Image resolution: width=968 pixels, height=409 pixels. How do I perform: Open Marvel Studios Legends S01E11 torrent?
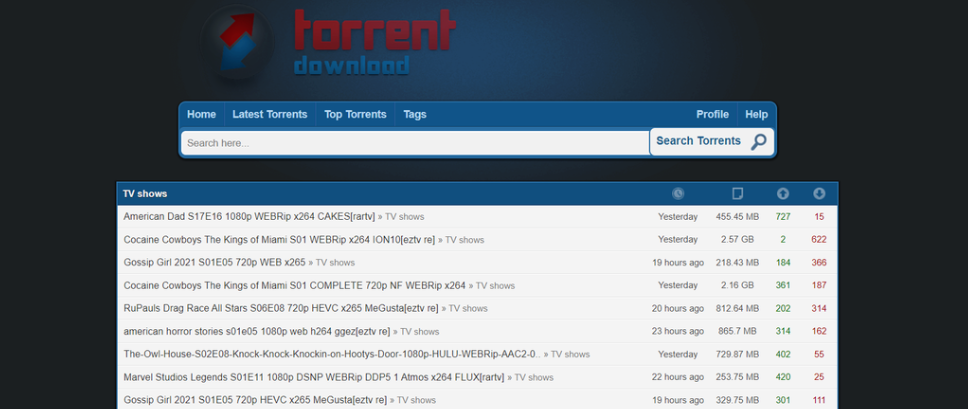tap(314, 378)
